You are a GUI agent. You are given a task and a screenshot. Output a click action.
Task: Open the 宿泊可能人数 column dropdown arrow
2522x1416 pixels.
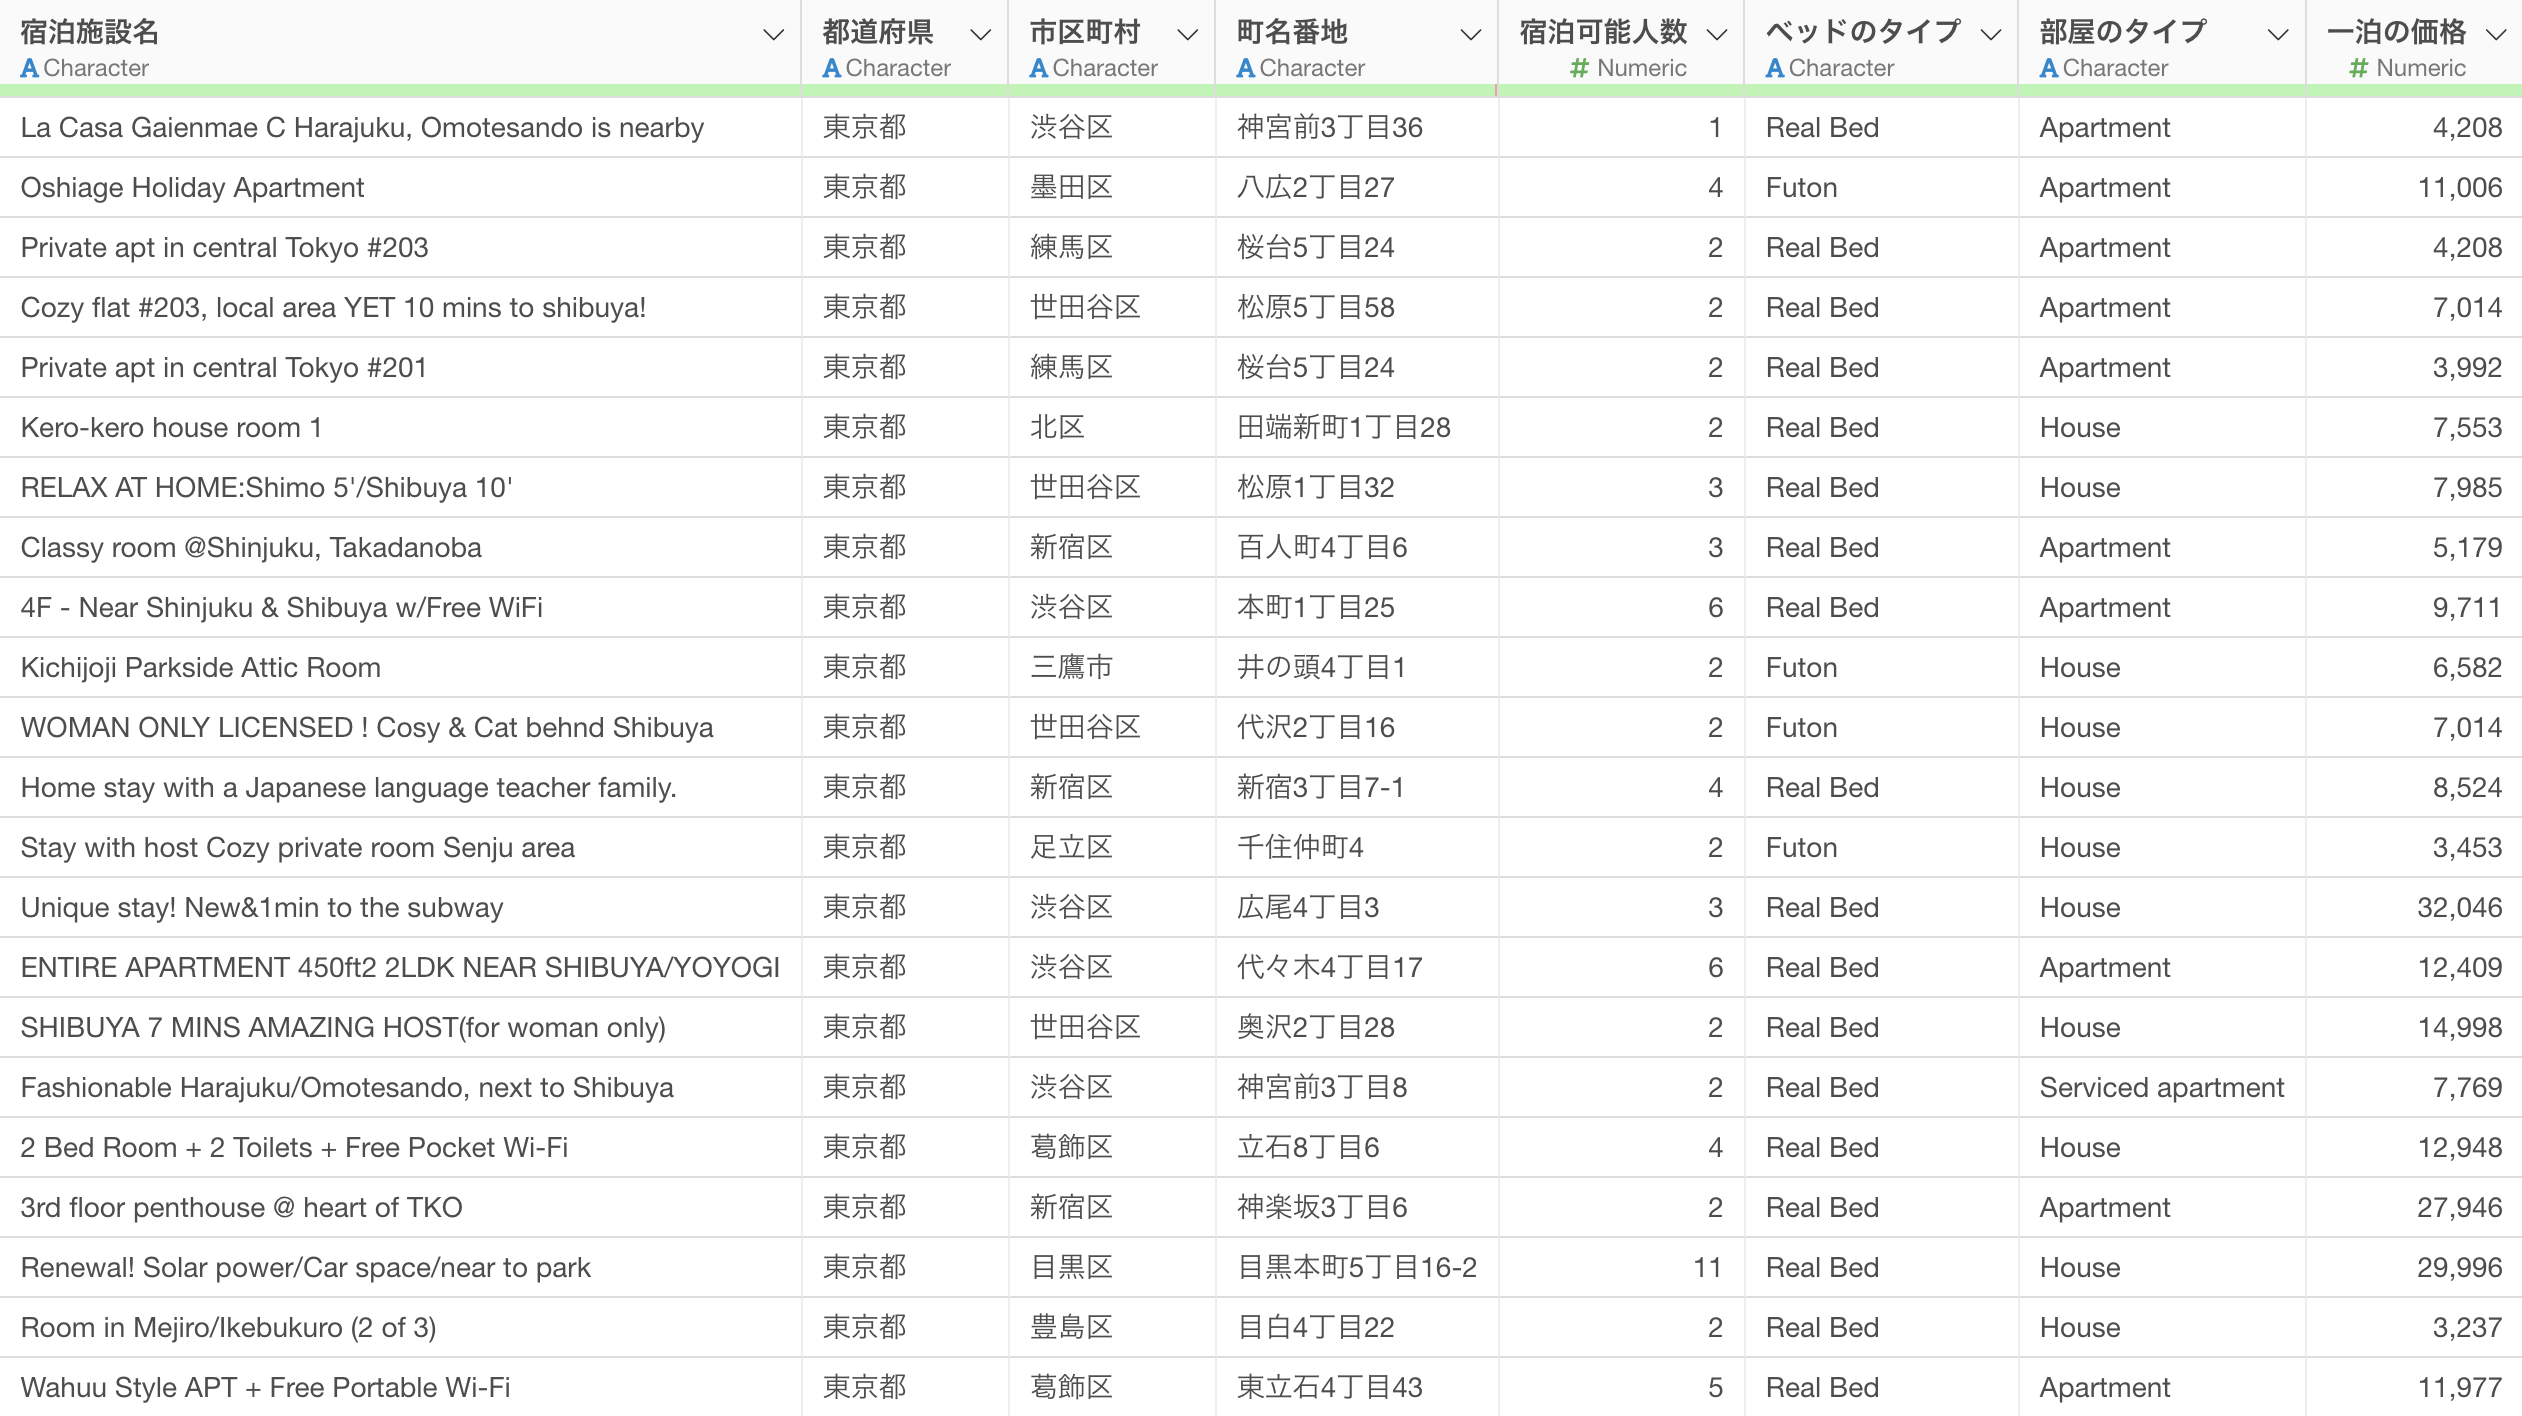[x=1717, y=35]
